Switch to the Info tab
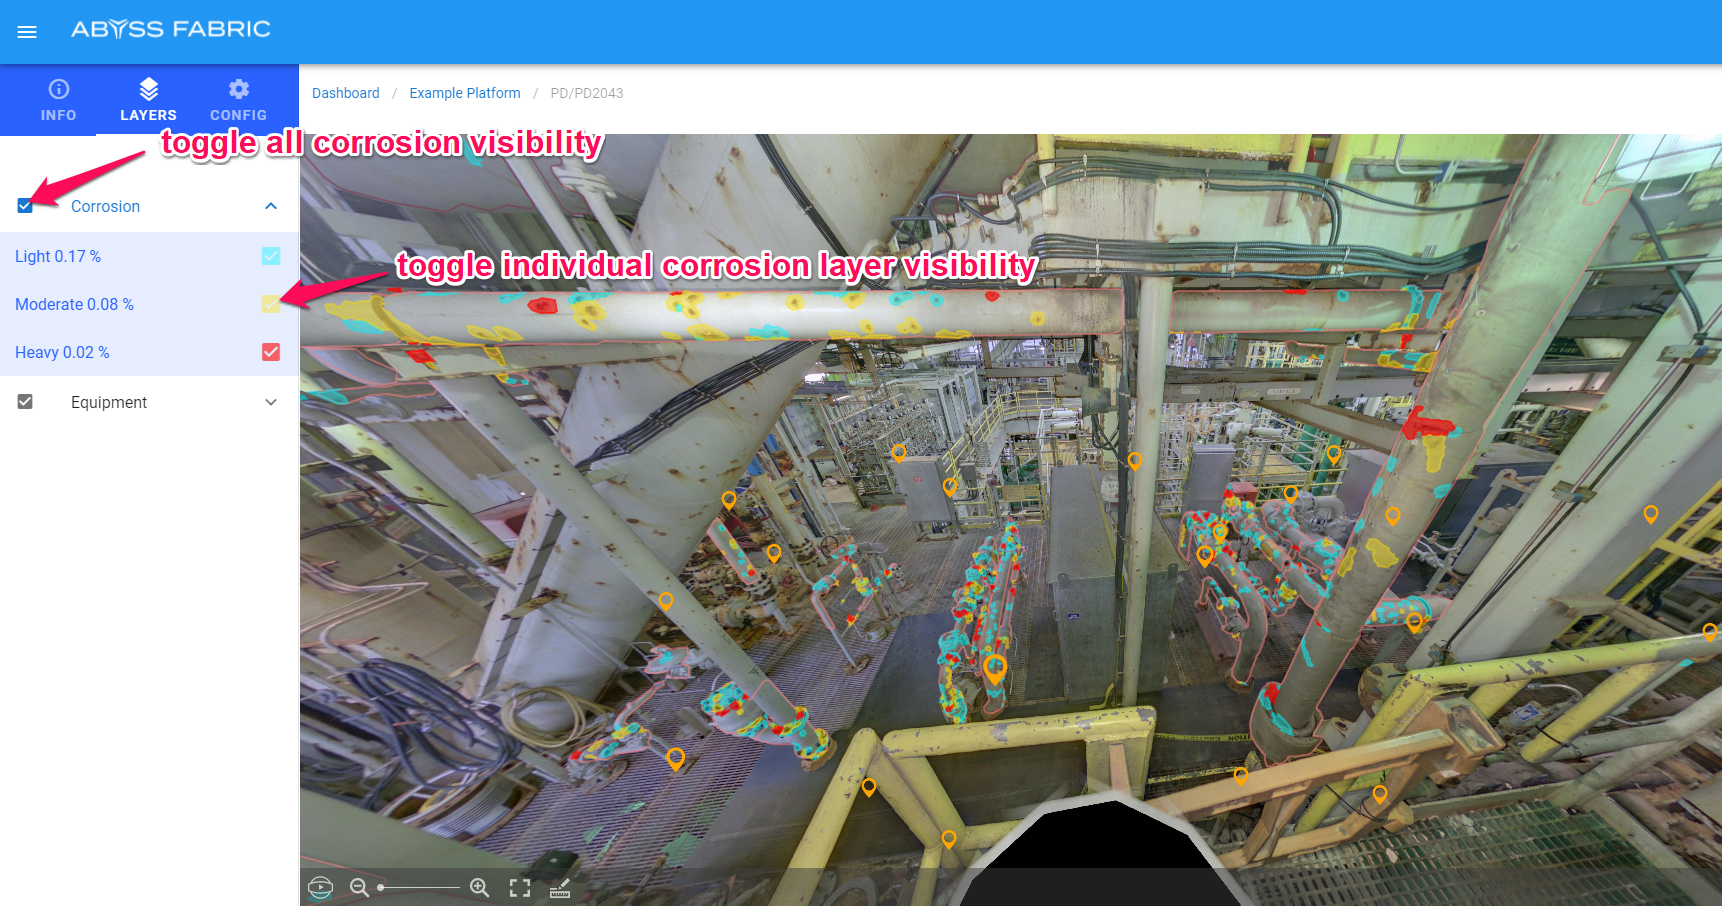The image size is (1722, 906). (58, 100)
